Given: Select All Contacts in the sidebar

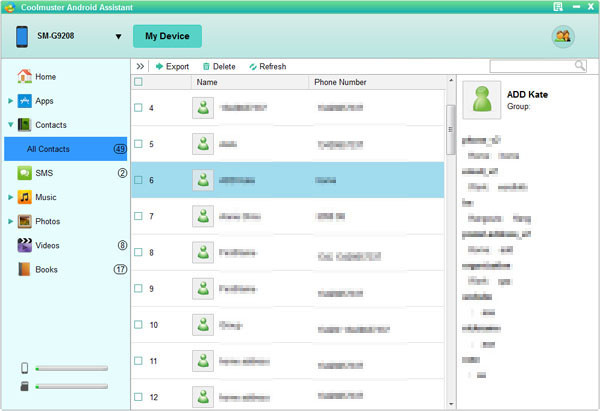Looking at the screenshot, I should pyautogui.click(x=65, y=149).
